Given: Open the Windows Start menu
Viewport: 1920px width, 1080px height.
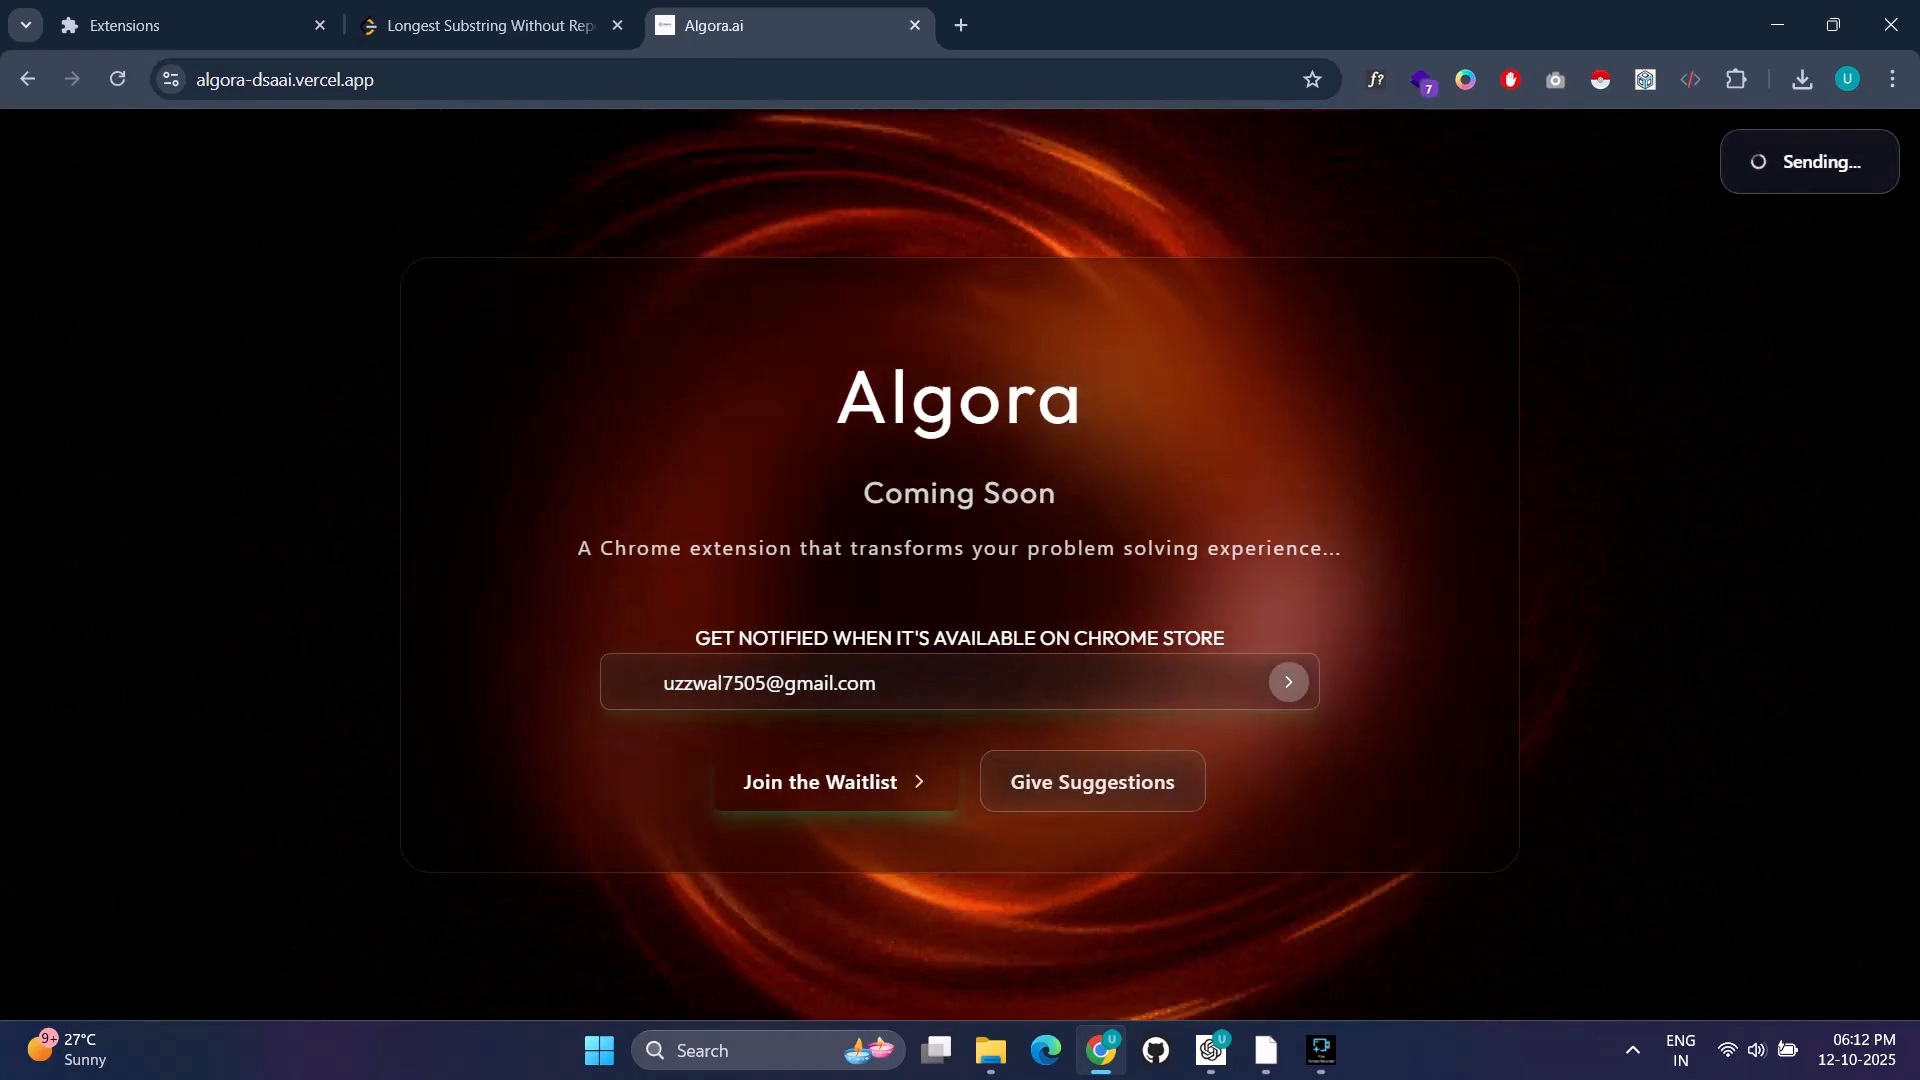Looking at the screenshot, I should click(599, 1050).
